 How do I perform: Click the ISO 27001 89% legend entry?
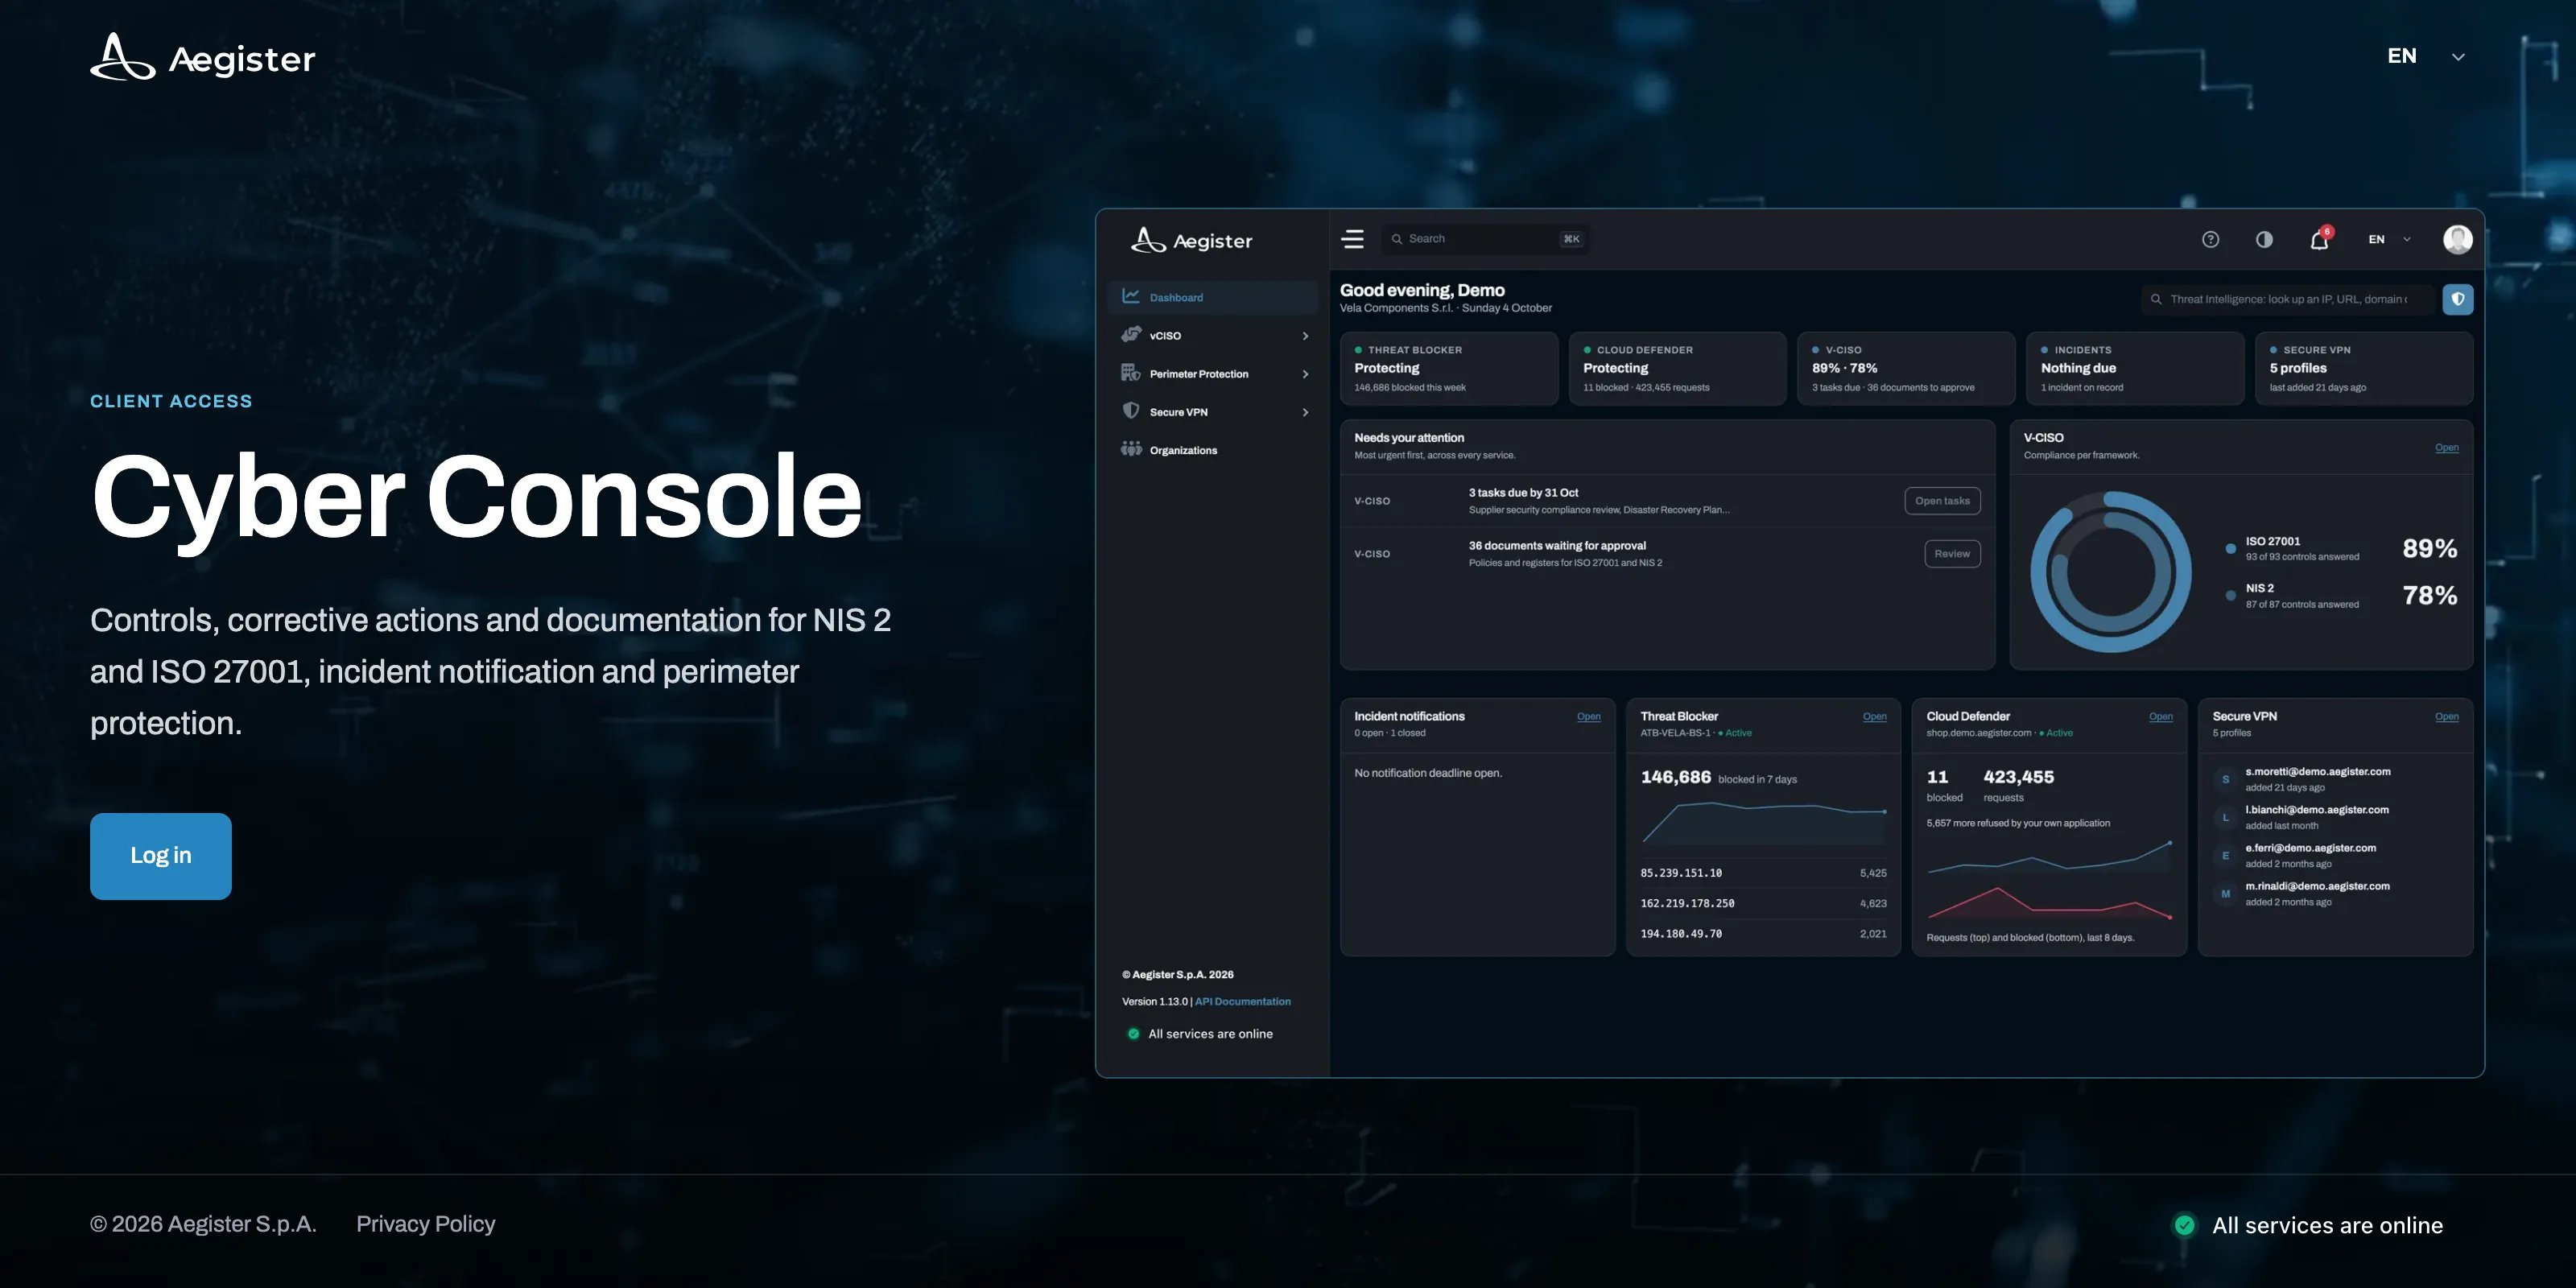(x=2341, y=548)
